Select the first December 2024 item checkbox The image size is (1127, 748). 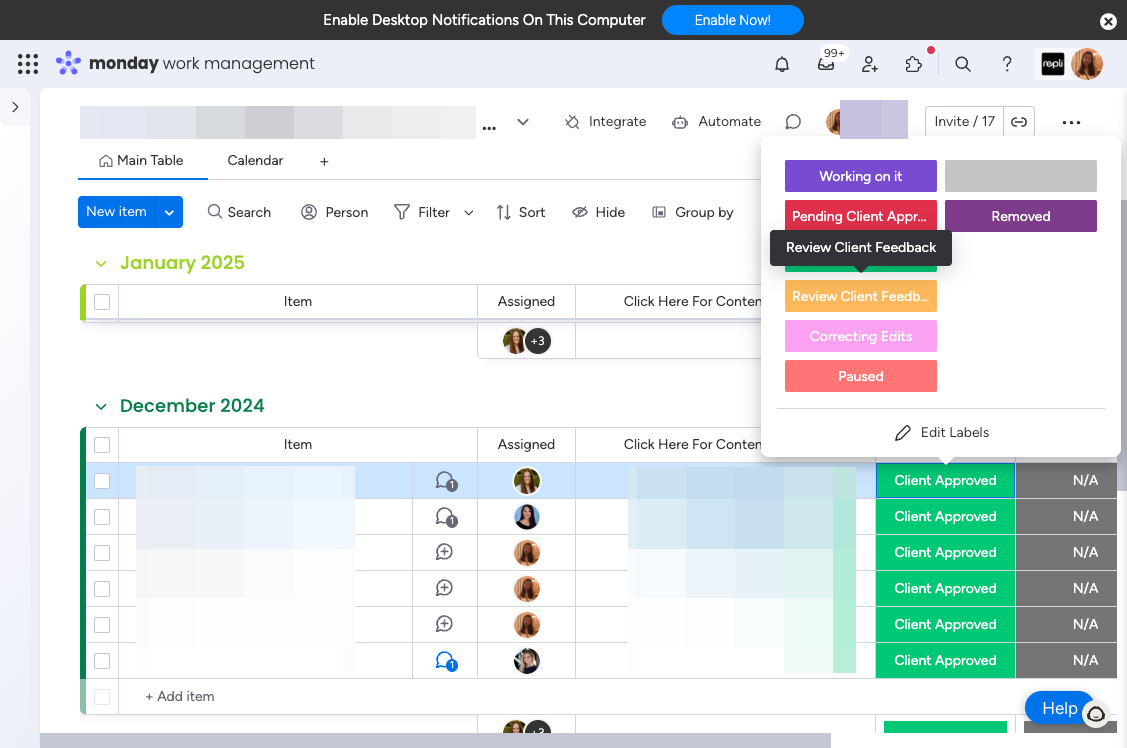pyautogui.click(x=102, y=481)
